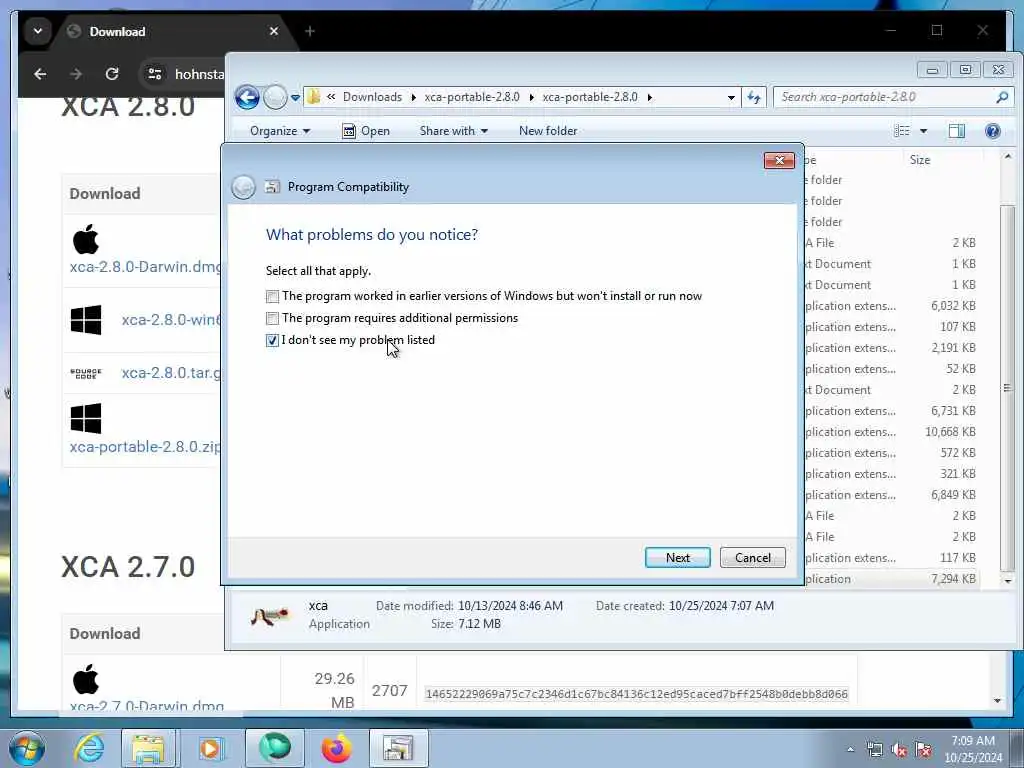Open Explorer recent locations dropdown
The image size is (1024, 768).
295,98
